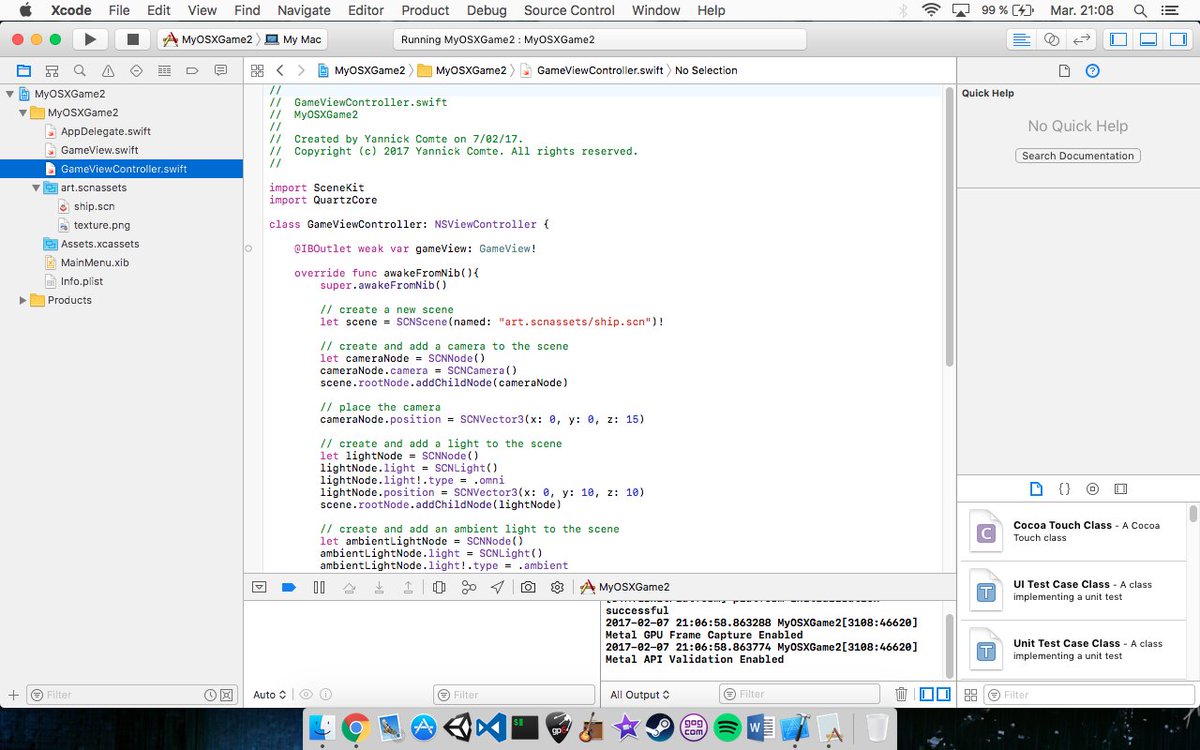The height and width of the screenshot is (750, 1200).
Task: Open the Test navigator diamond icon
Action: [136, 71]
